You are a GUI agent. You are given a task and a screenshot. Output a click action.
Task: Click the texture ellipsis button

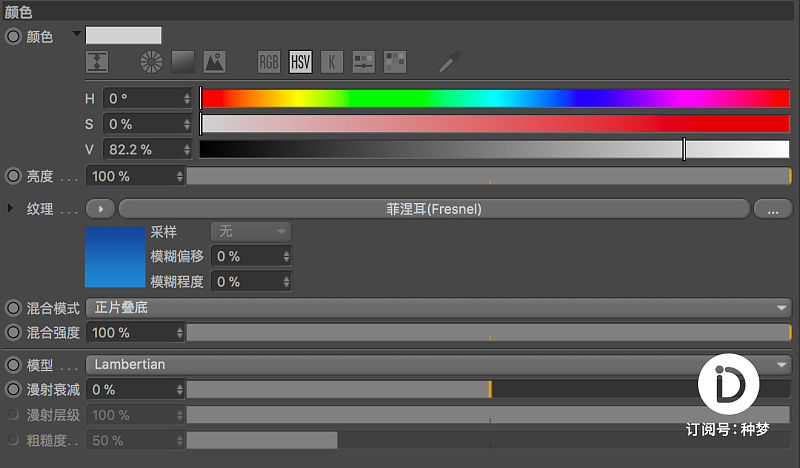(x=773, y=209)
